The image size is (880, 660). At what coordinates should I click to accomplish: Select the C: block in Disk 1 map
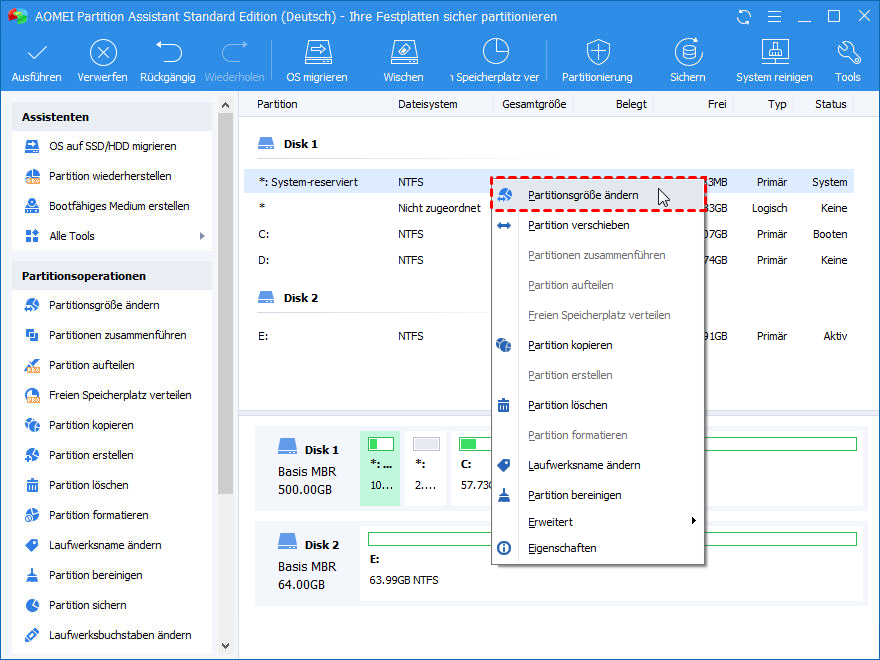coord(471,468)
